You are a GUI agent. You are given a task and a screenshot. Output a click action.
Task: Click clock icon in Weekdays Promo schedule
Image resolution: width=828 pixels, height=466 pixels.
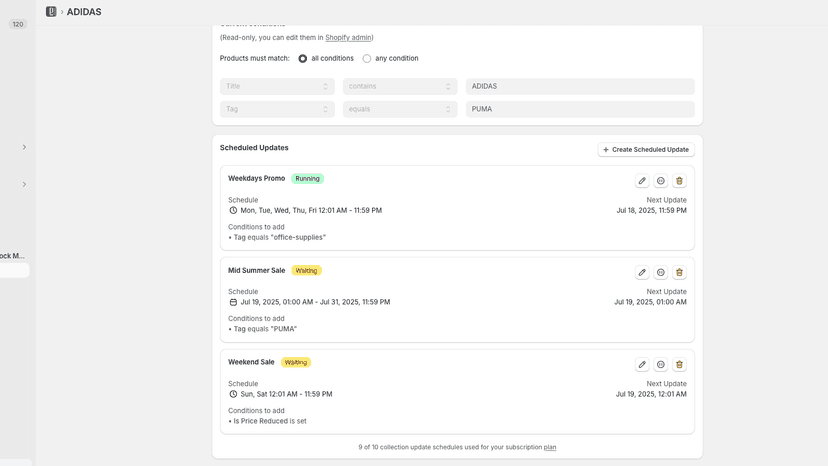coord(233,210)
